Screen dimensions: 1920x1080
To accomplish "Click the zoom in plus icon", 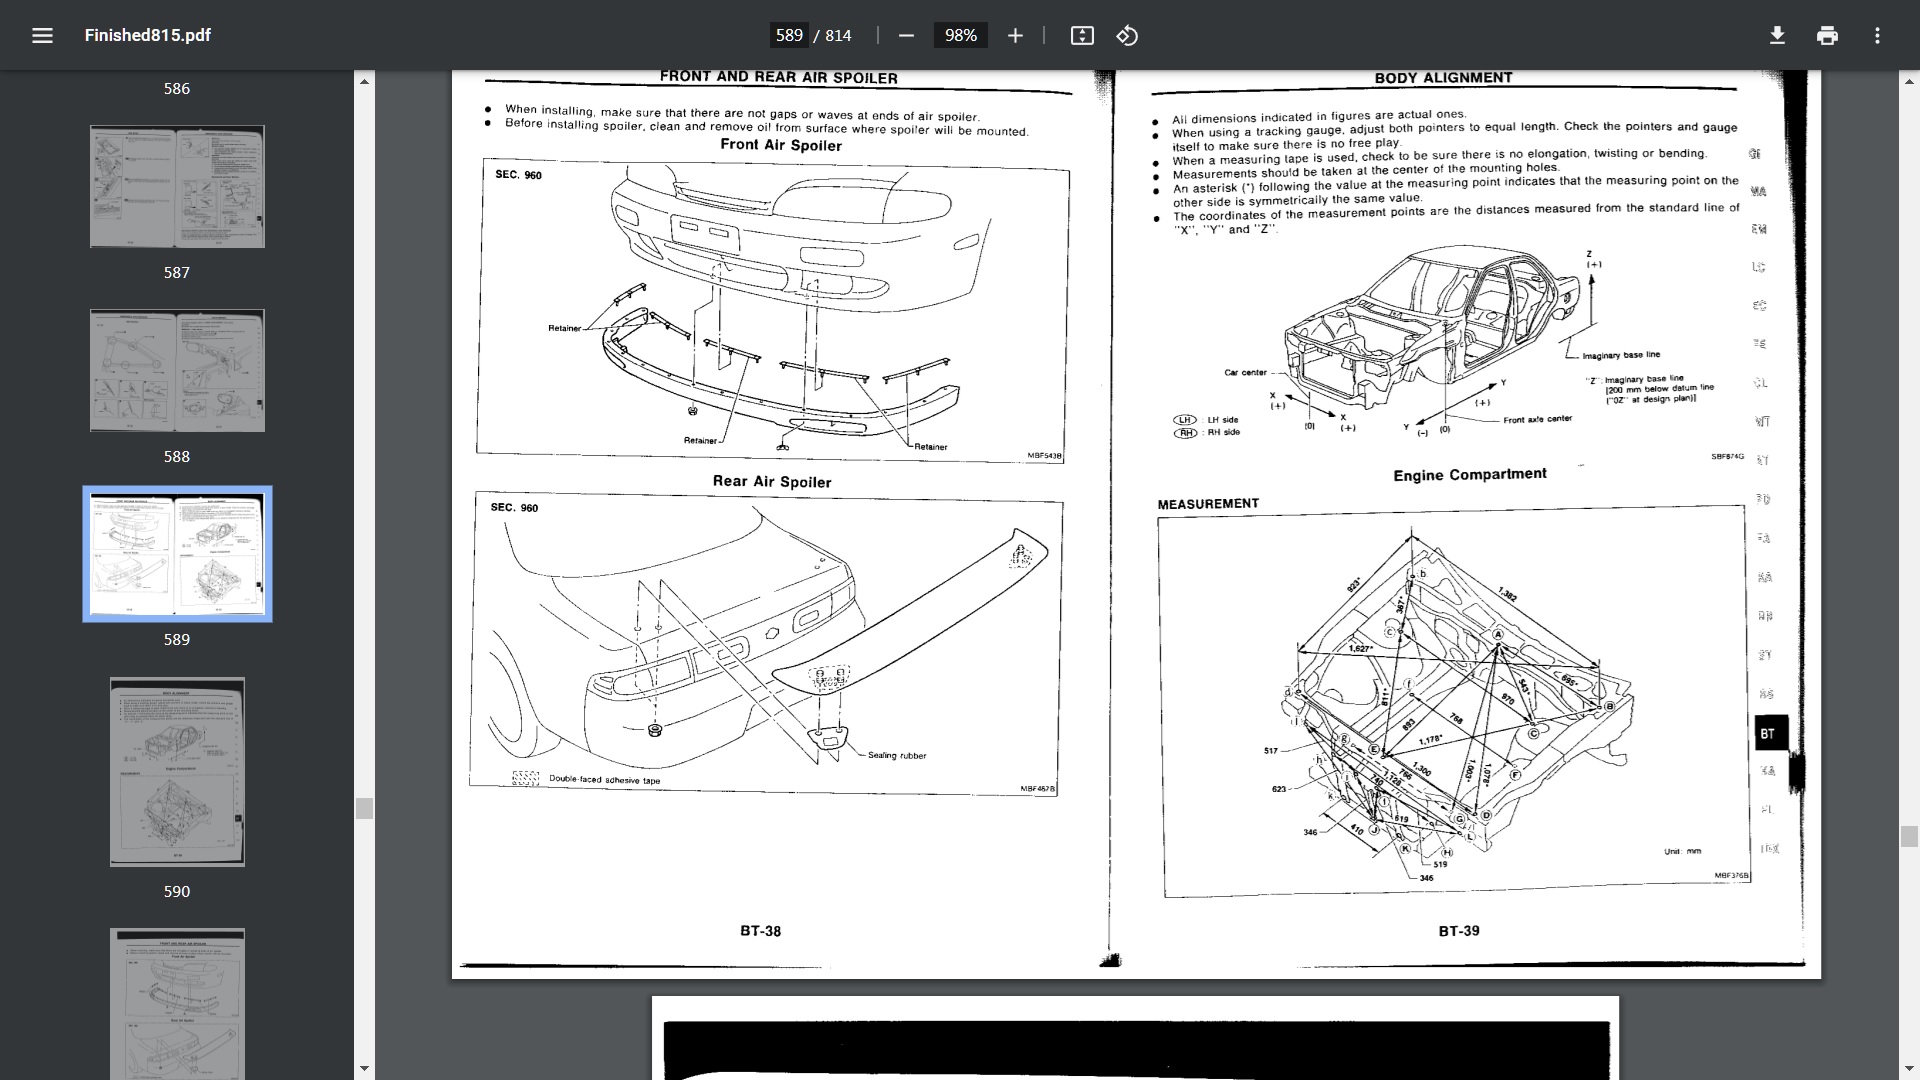I will 1015,35.
